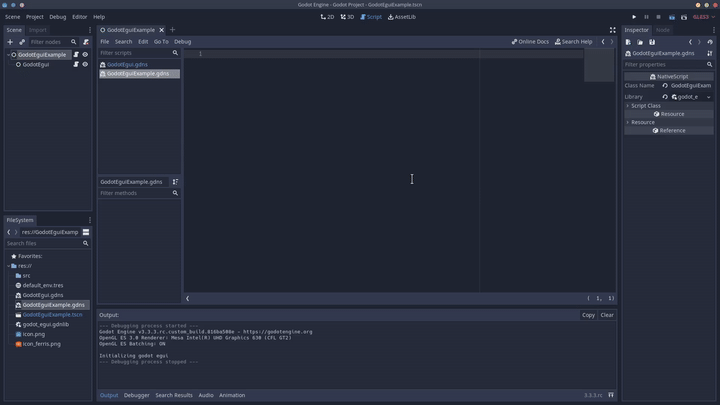
Task: Open the Search Results panel
Action: click(174, 395)
